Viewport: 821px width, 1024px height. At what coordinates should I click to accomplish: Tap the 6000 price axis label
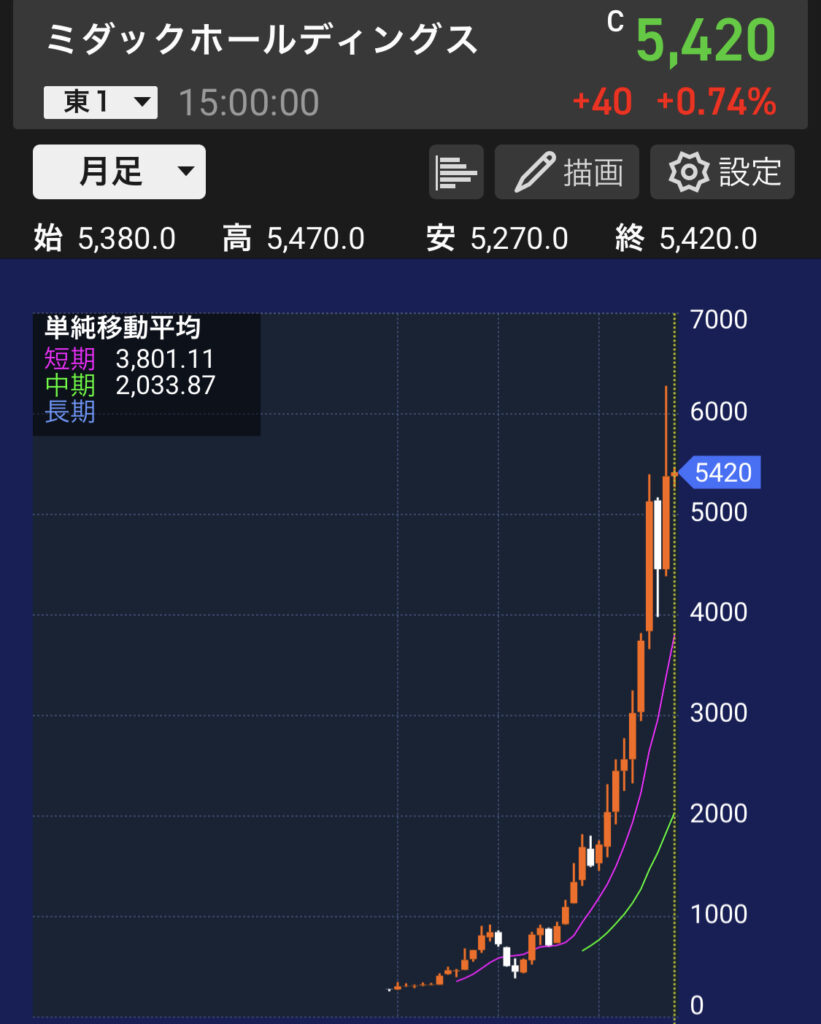[x=718, y=411]
